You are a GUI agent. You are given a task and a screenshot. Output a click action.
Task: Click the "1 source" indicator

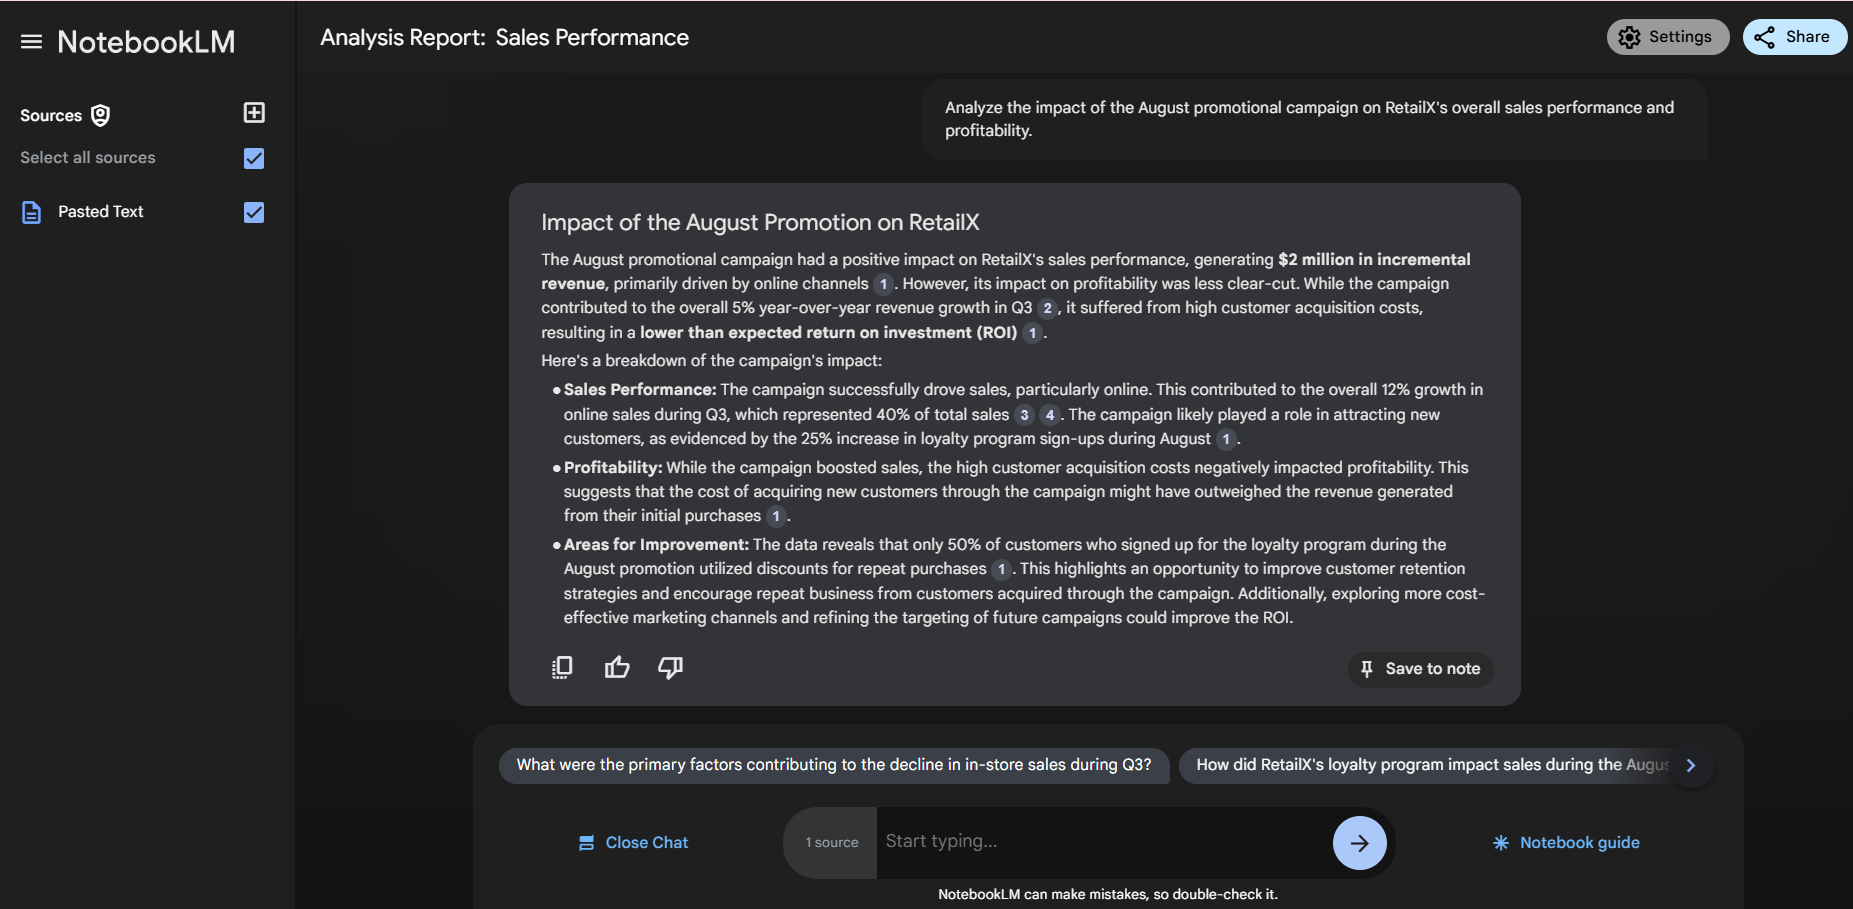click(x=831, y=843)
